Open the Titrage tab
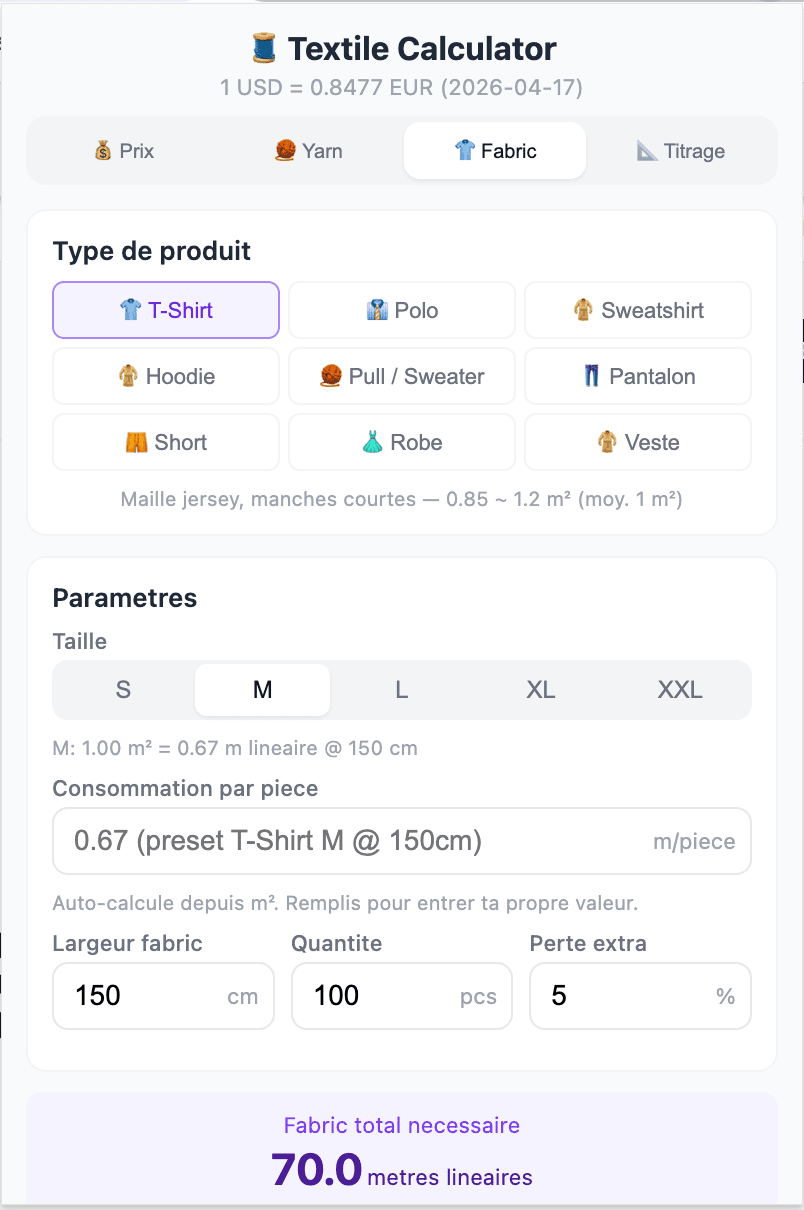This screenshot has height=1210, width=804. coord(681,150)
